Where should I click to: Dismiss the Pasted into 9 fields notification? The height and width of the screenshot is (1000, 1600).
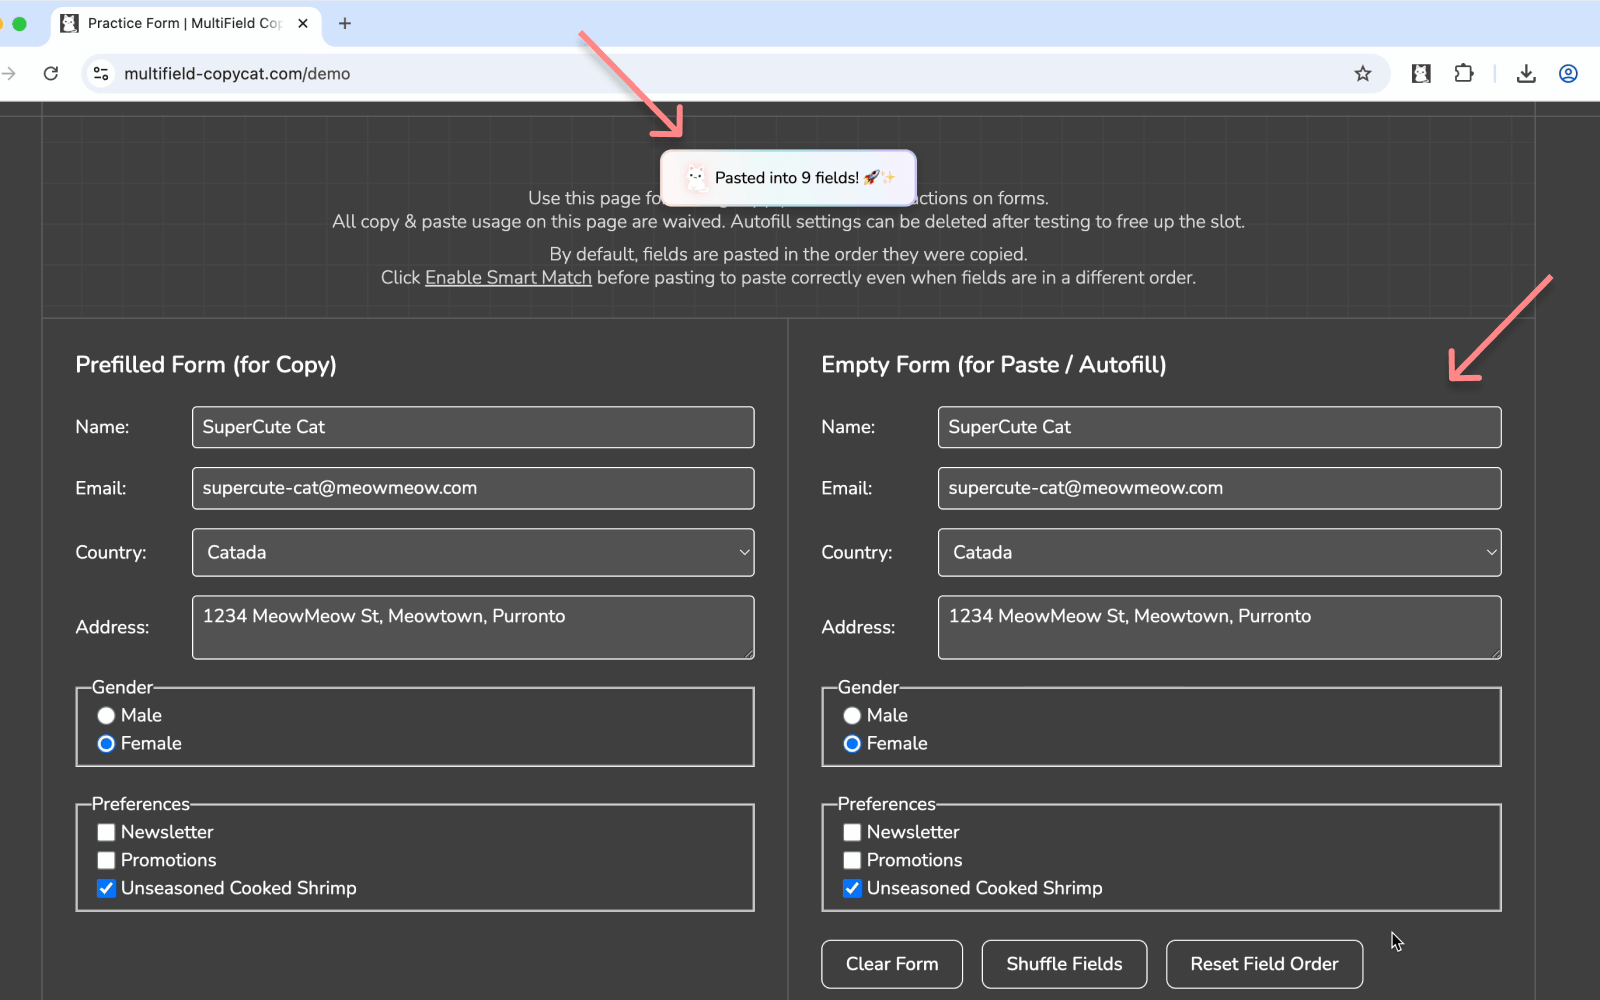click(788, 177)
